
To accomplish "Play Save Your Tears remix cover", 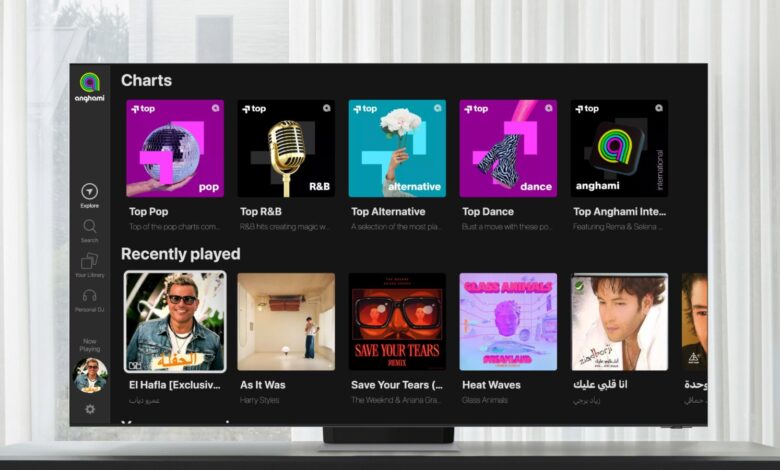I will click(x=397, y=321).
